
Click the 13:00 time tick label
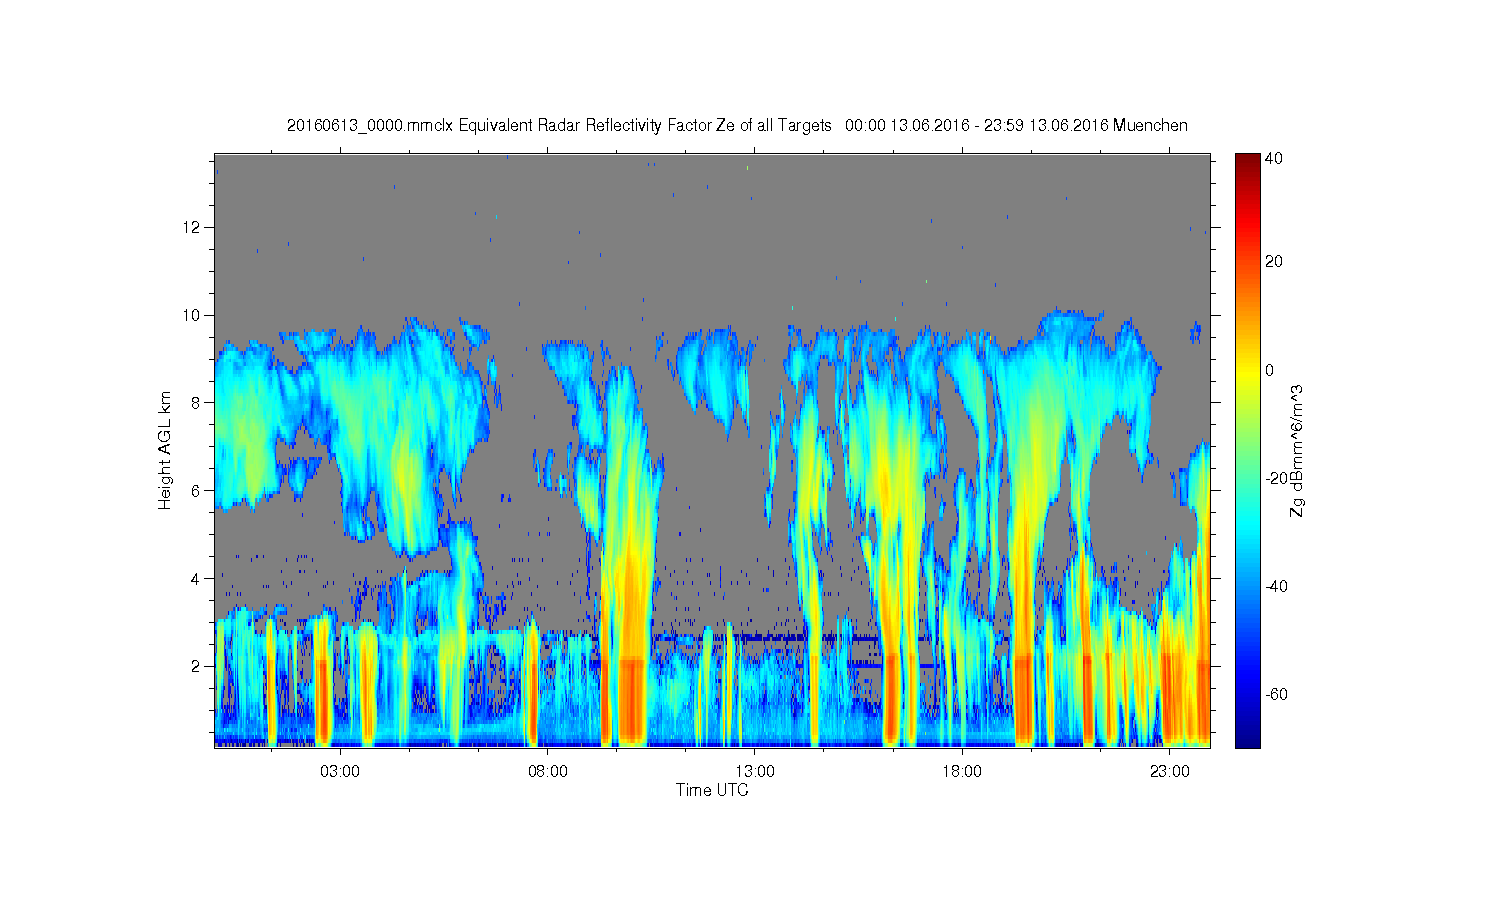[x=755, y=772]
